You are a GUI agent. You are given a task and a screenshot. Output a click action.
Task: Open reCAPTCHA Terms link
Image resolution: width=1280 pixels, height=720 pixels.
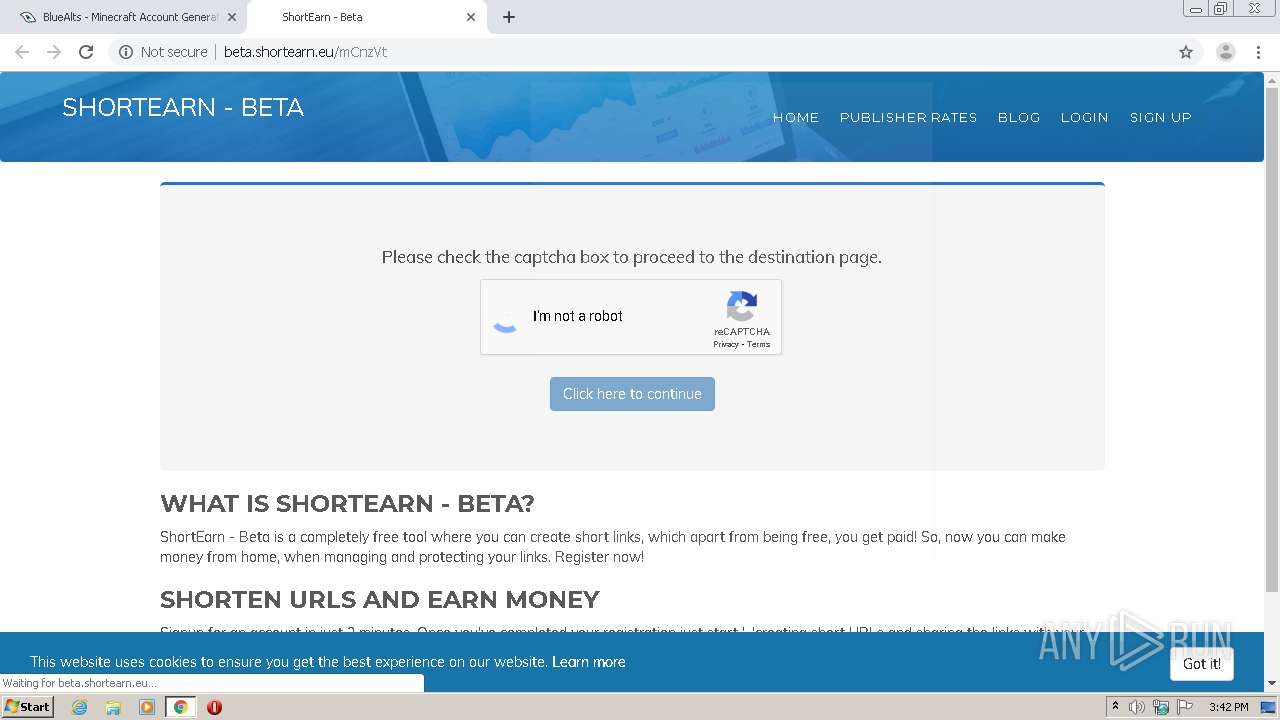(x=759, y=344)
